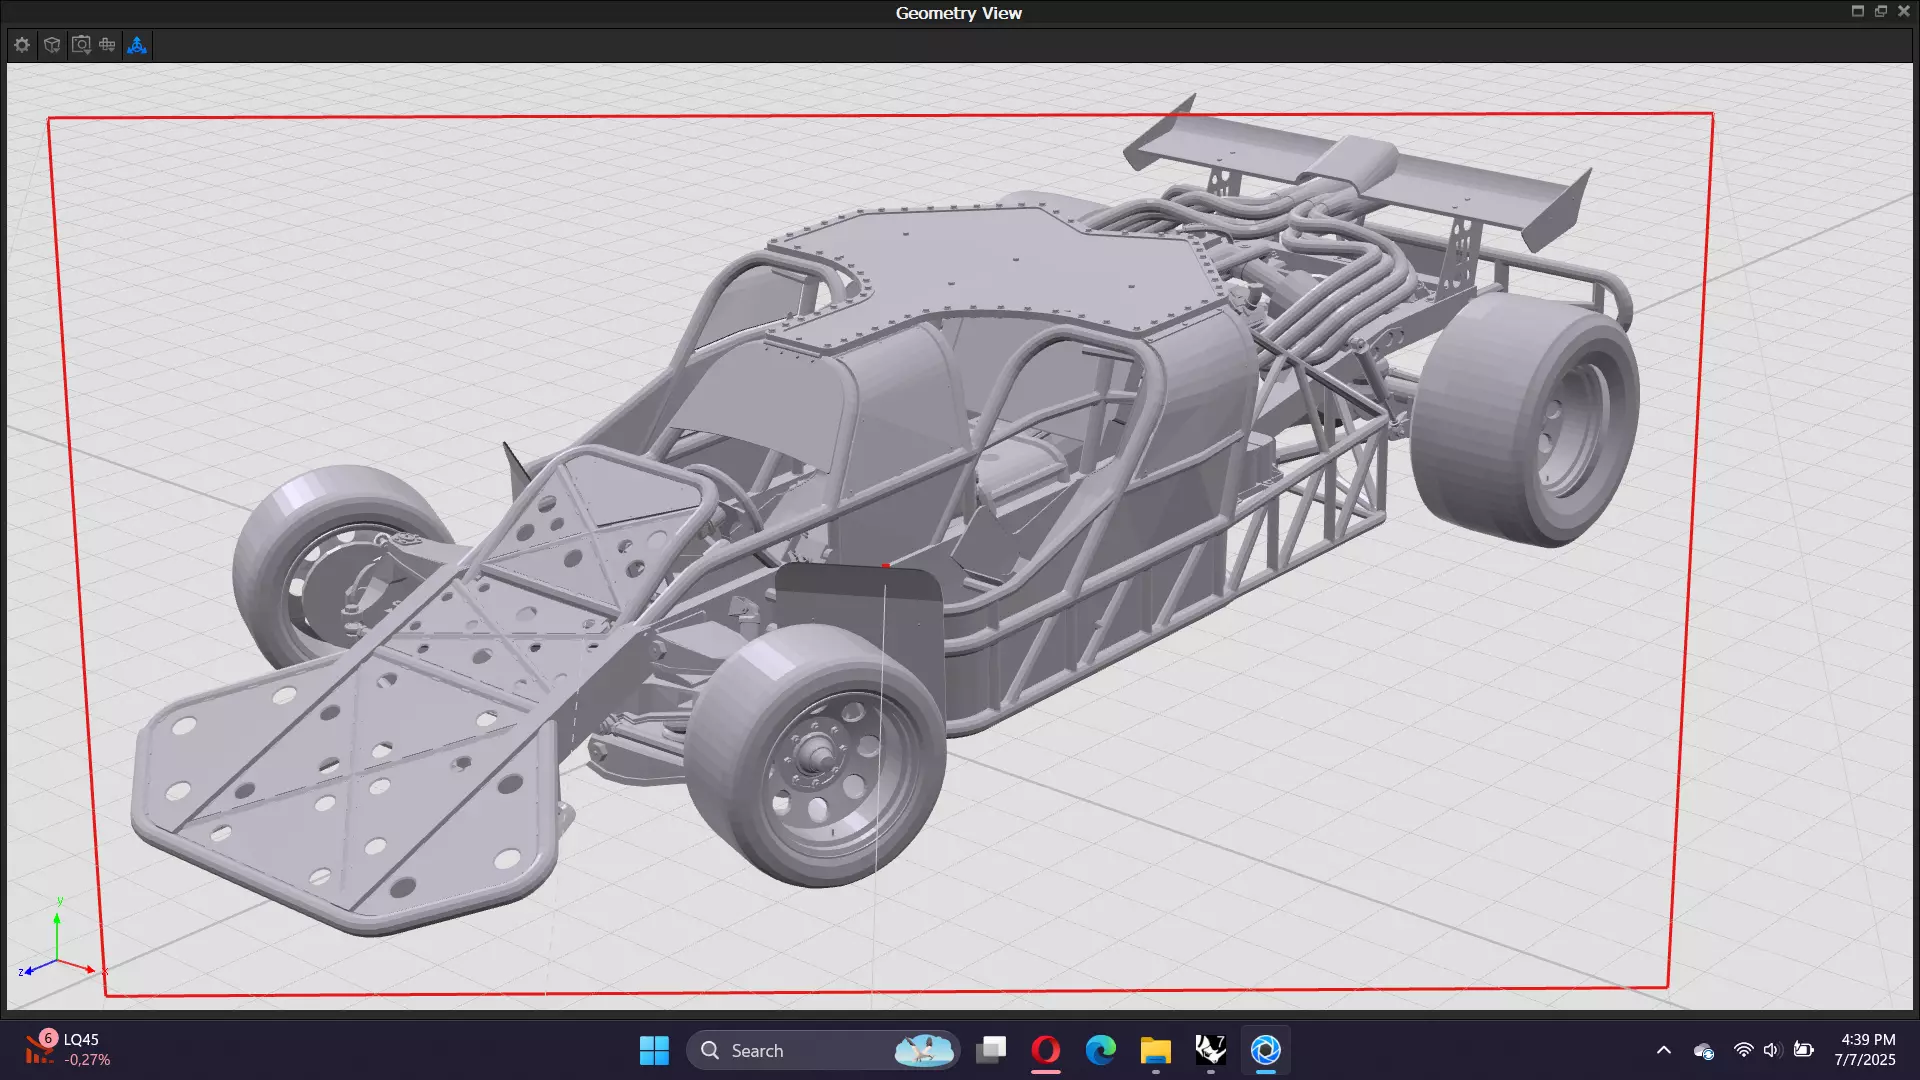Click the Windows Start button
This screenshot has height=1080, width=1920.
click(654, 1050)
